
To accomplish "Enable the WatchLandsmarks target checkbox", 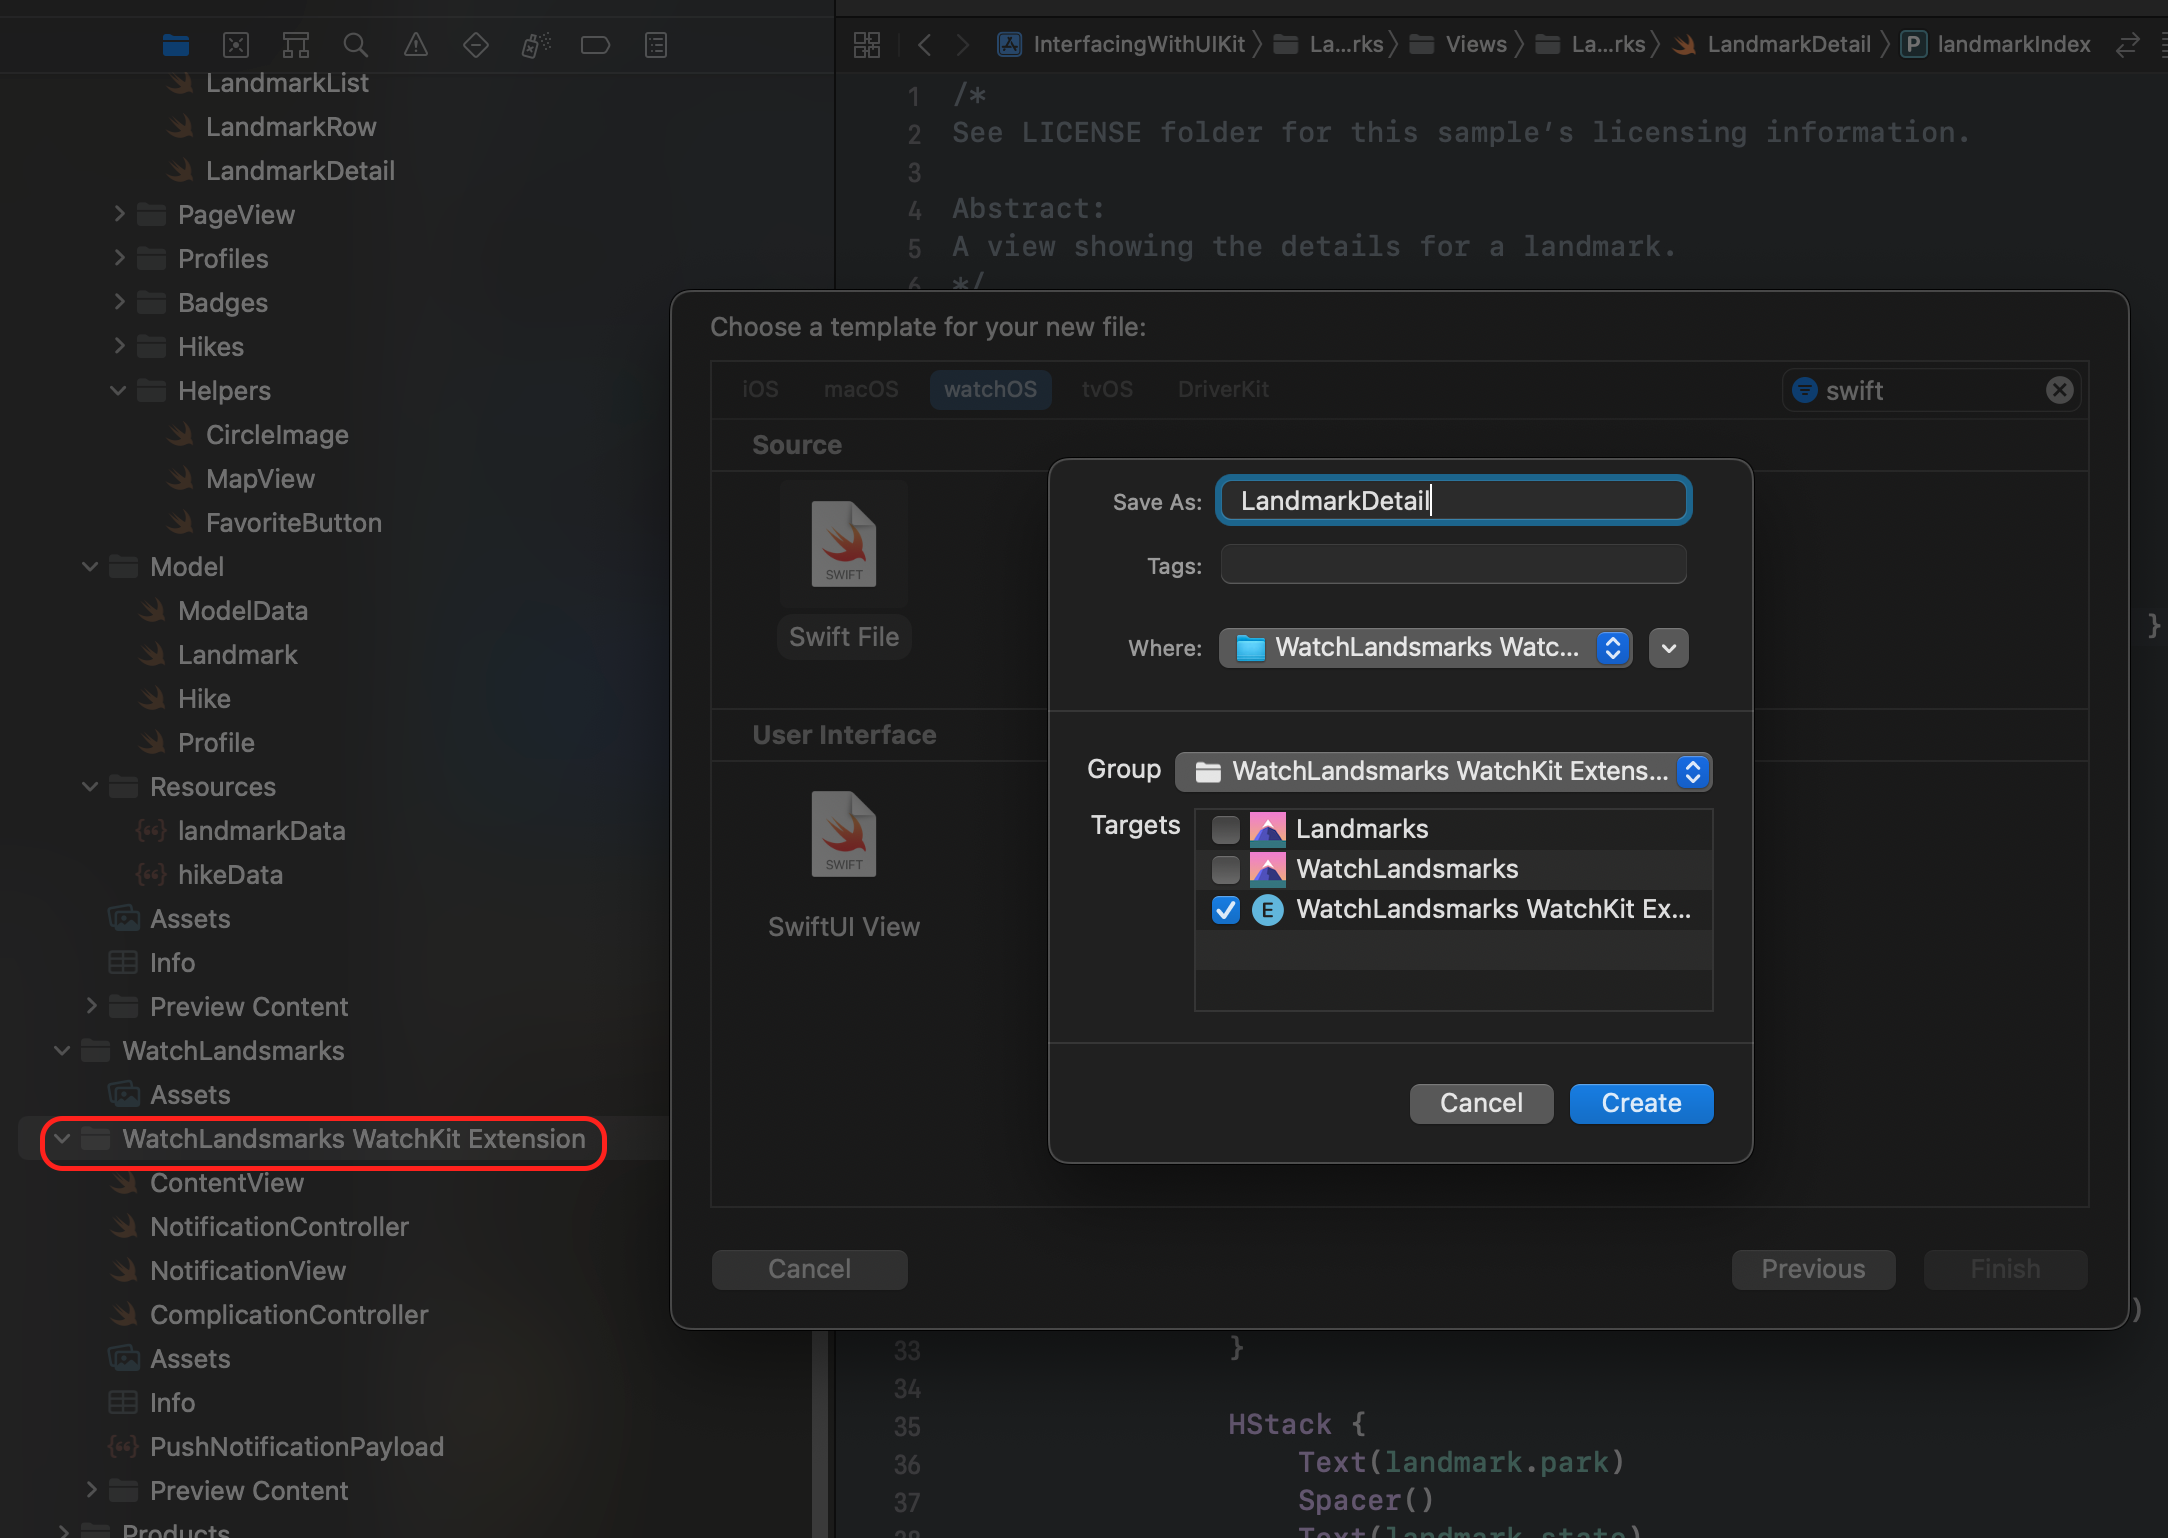I will click(1225, 869).
